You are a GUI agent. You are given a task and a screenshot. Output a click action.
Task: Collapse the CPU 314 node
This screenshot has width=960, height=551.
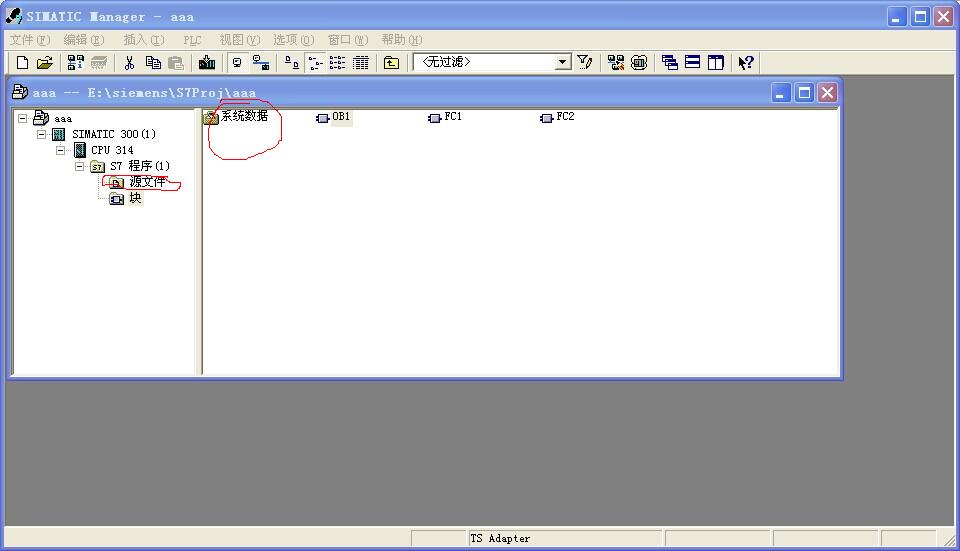(x=61, y=150)
